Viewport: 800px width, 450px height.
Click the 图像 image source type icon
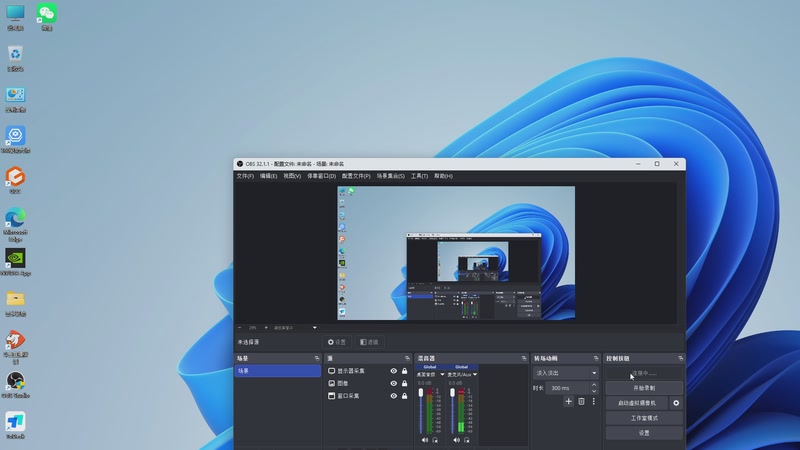[331, 383]
